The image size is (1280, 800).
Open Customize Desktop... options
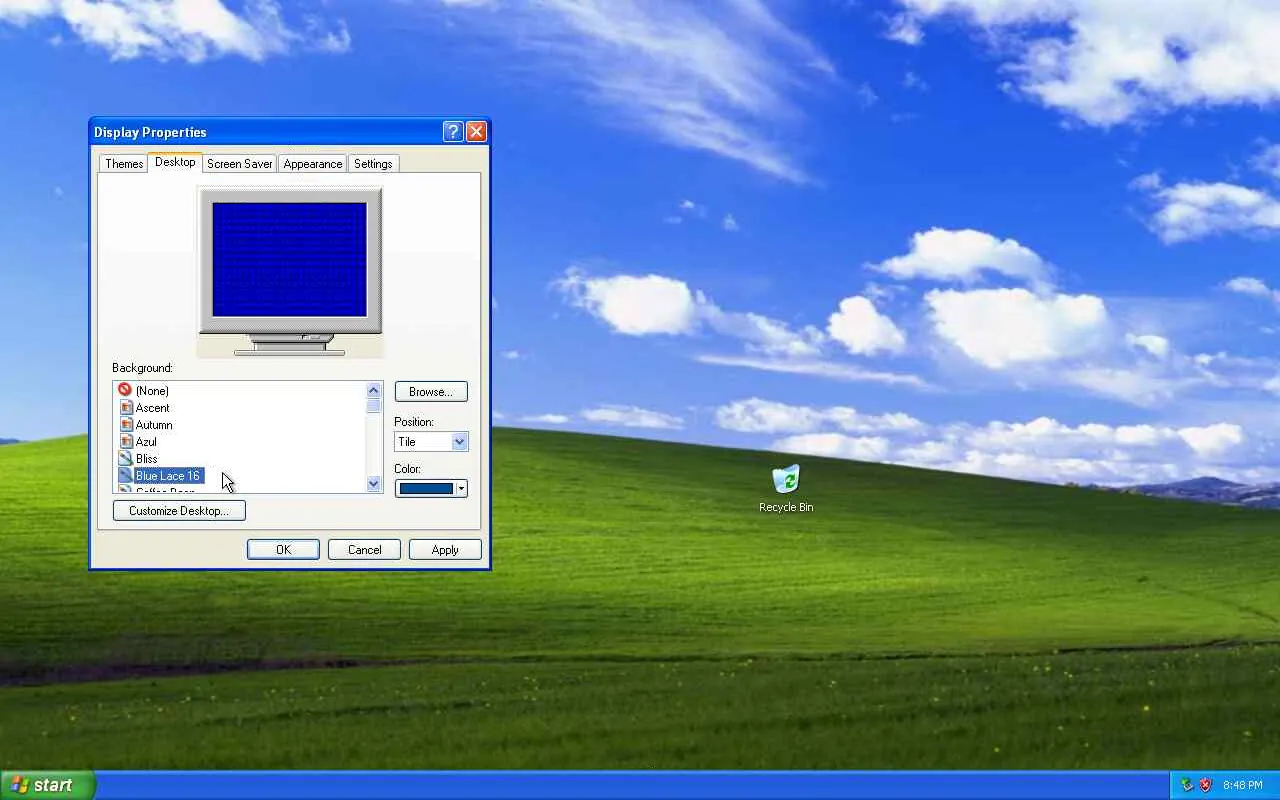coord(179,511)
